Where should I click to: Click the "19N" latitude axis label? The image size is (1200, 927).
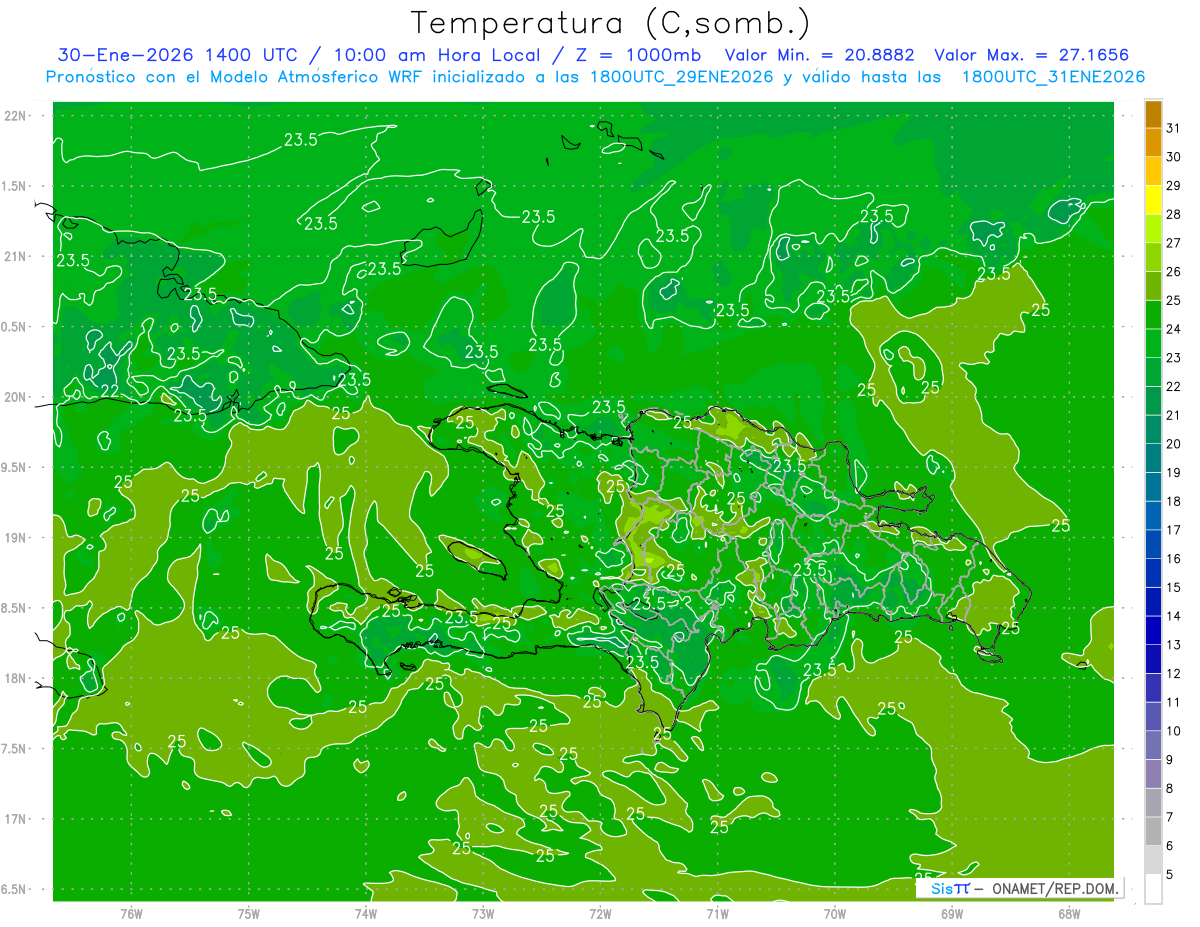15,538
